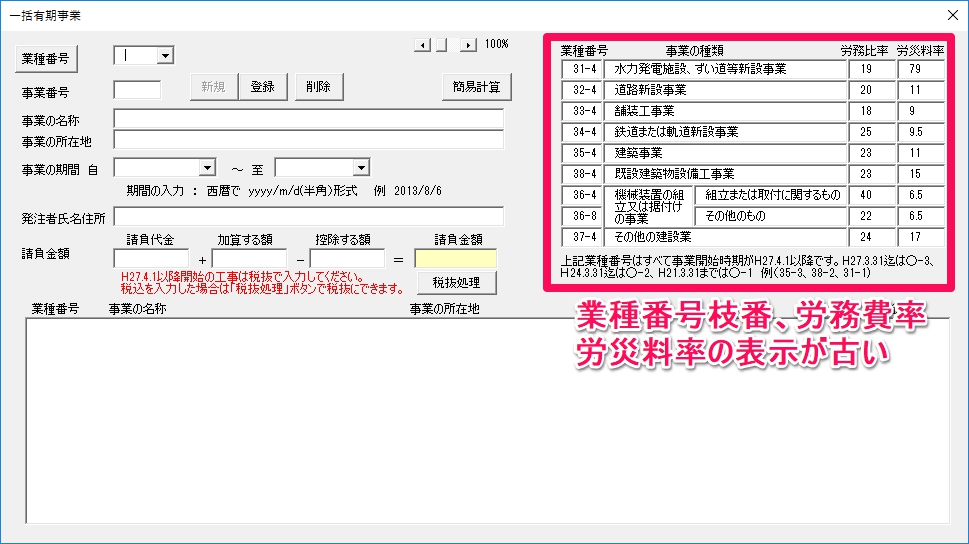Screen dimensions: 969x544
Task: Close the 一括有期事業 window
Action: coord(952,15)
